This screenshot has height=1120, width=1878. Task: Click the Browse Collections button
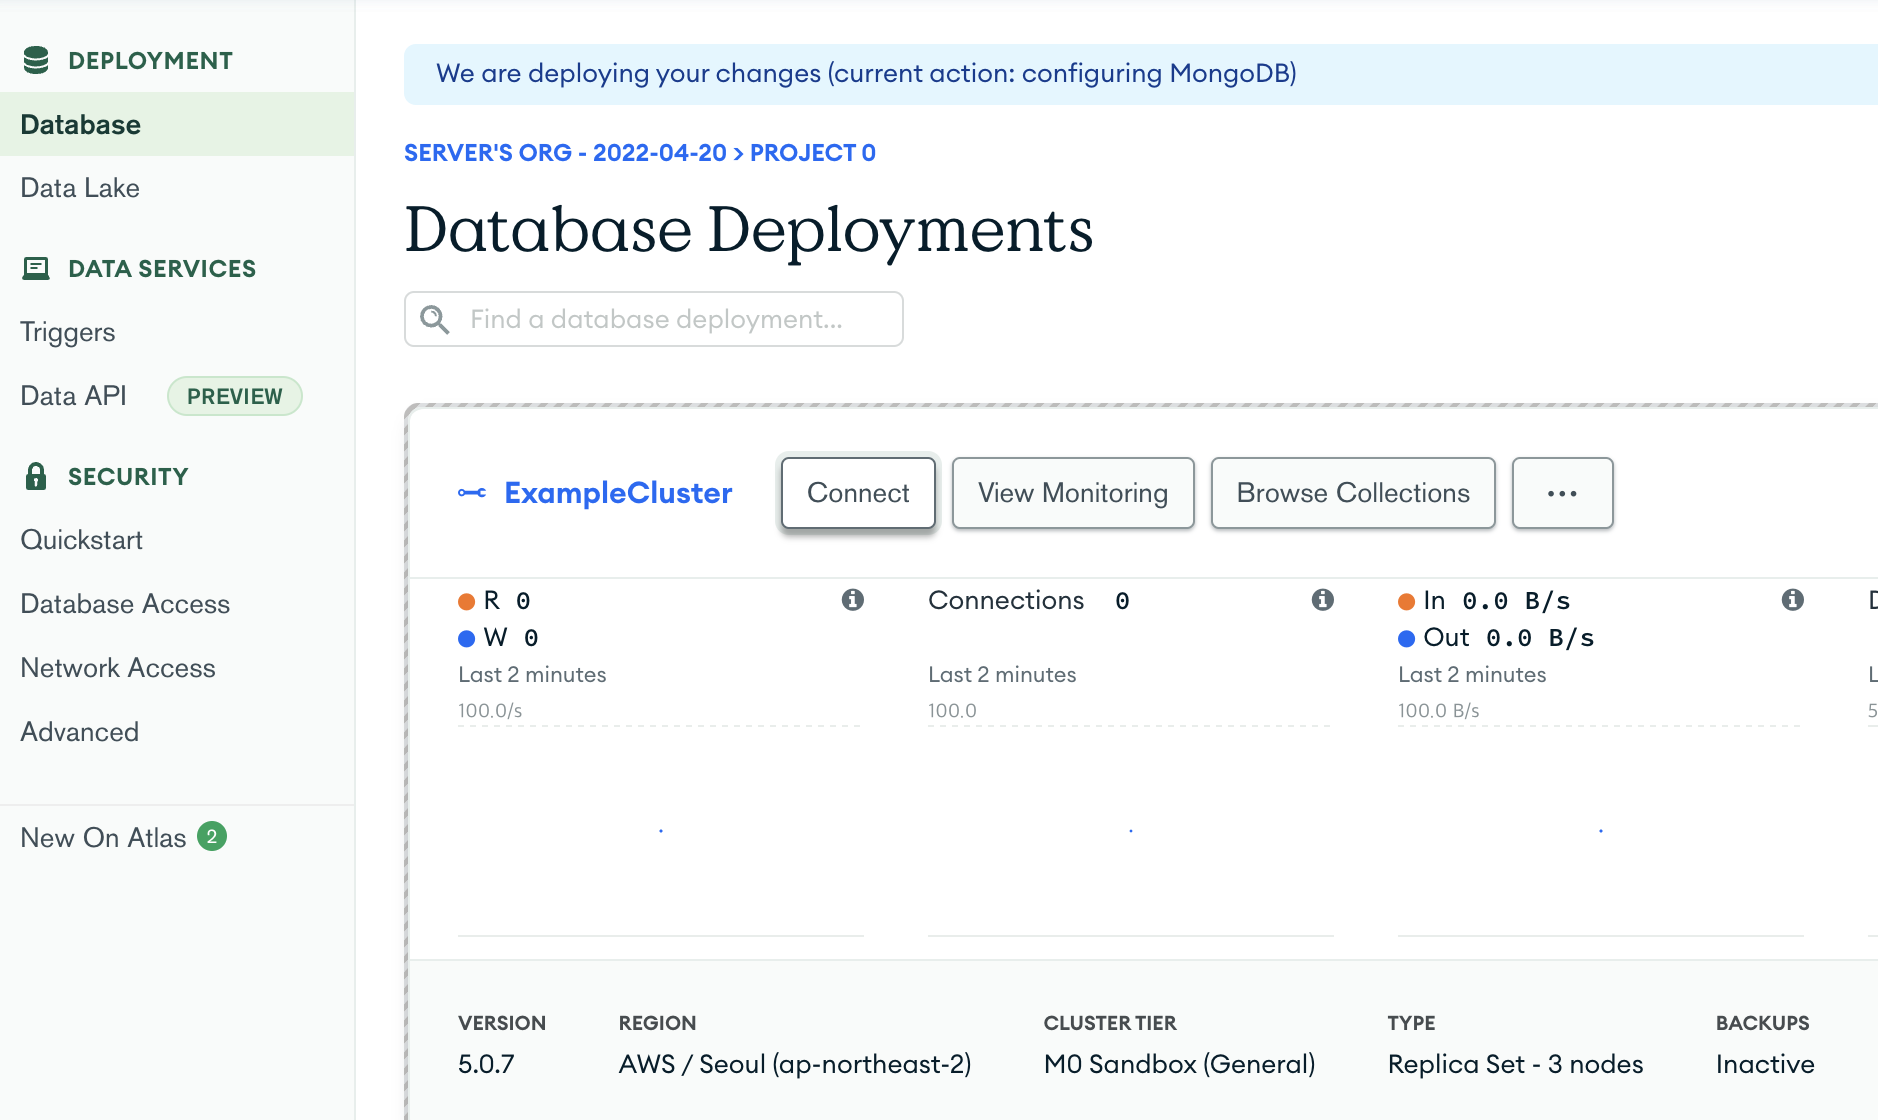(1353, 493)
